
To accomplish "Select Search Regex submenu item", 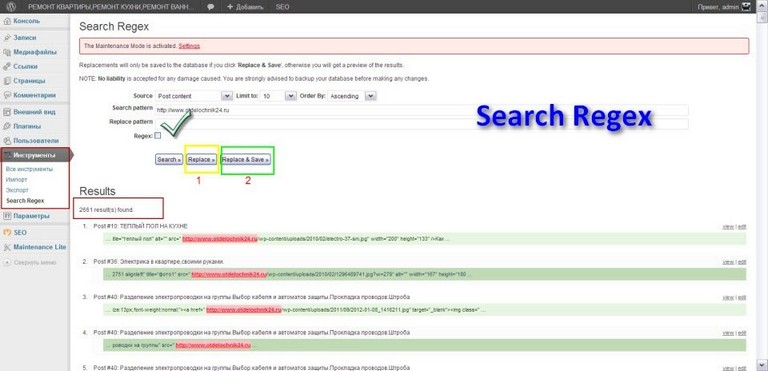I will pyautogui.click(x=25, y=200).
